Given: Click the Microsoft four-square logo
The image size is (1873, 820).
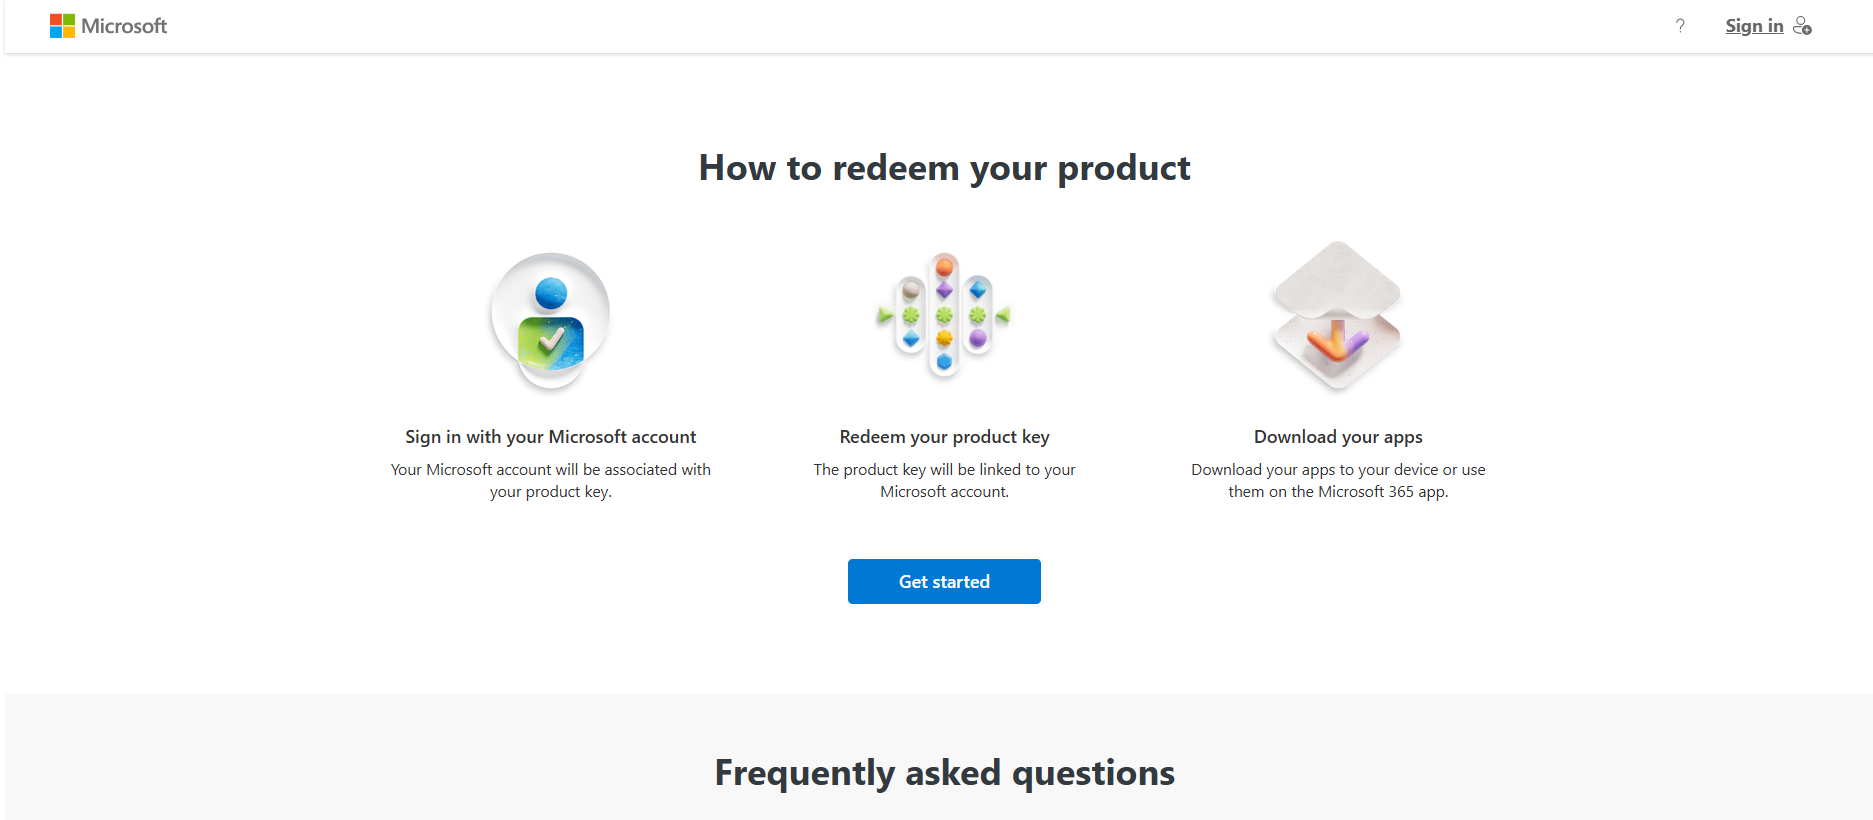Looking at the screenshot, I should (x=62, y=26).
